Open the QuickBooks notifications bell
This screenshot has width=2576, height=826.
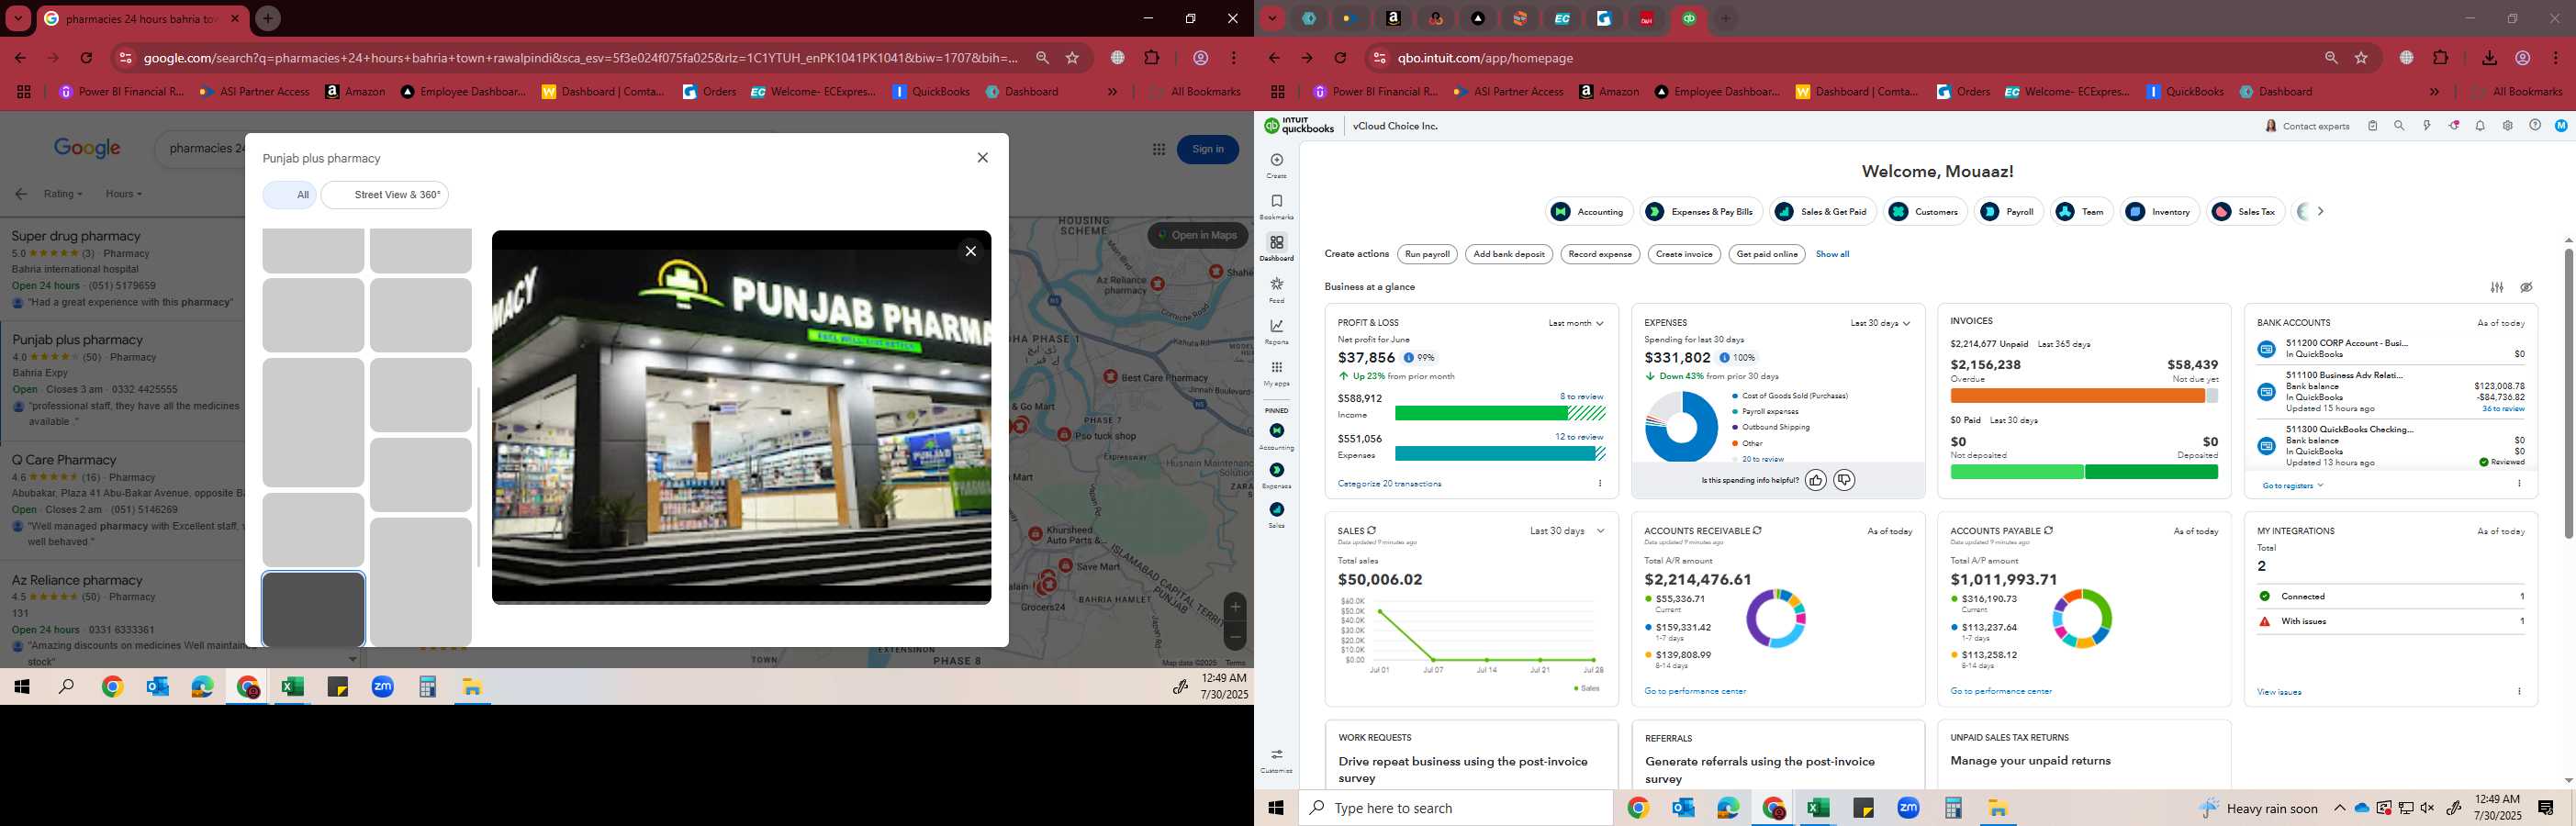(2480, 126)
